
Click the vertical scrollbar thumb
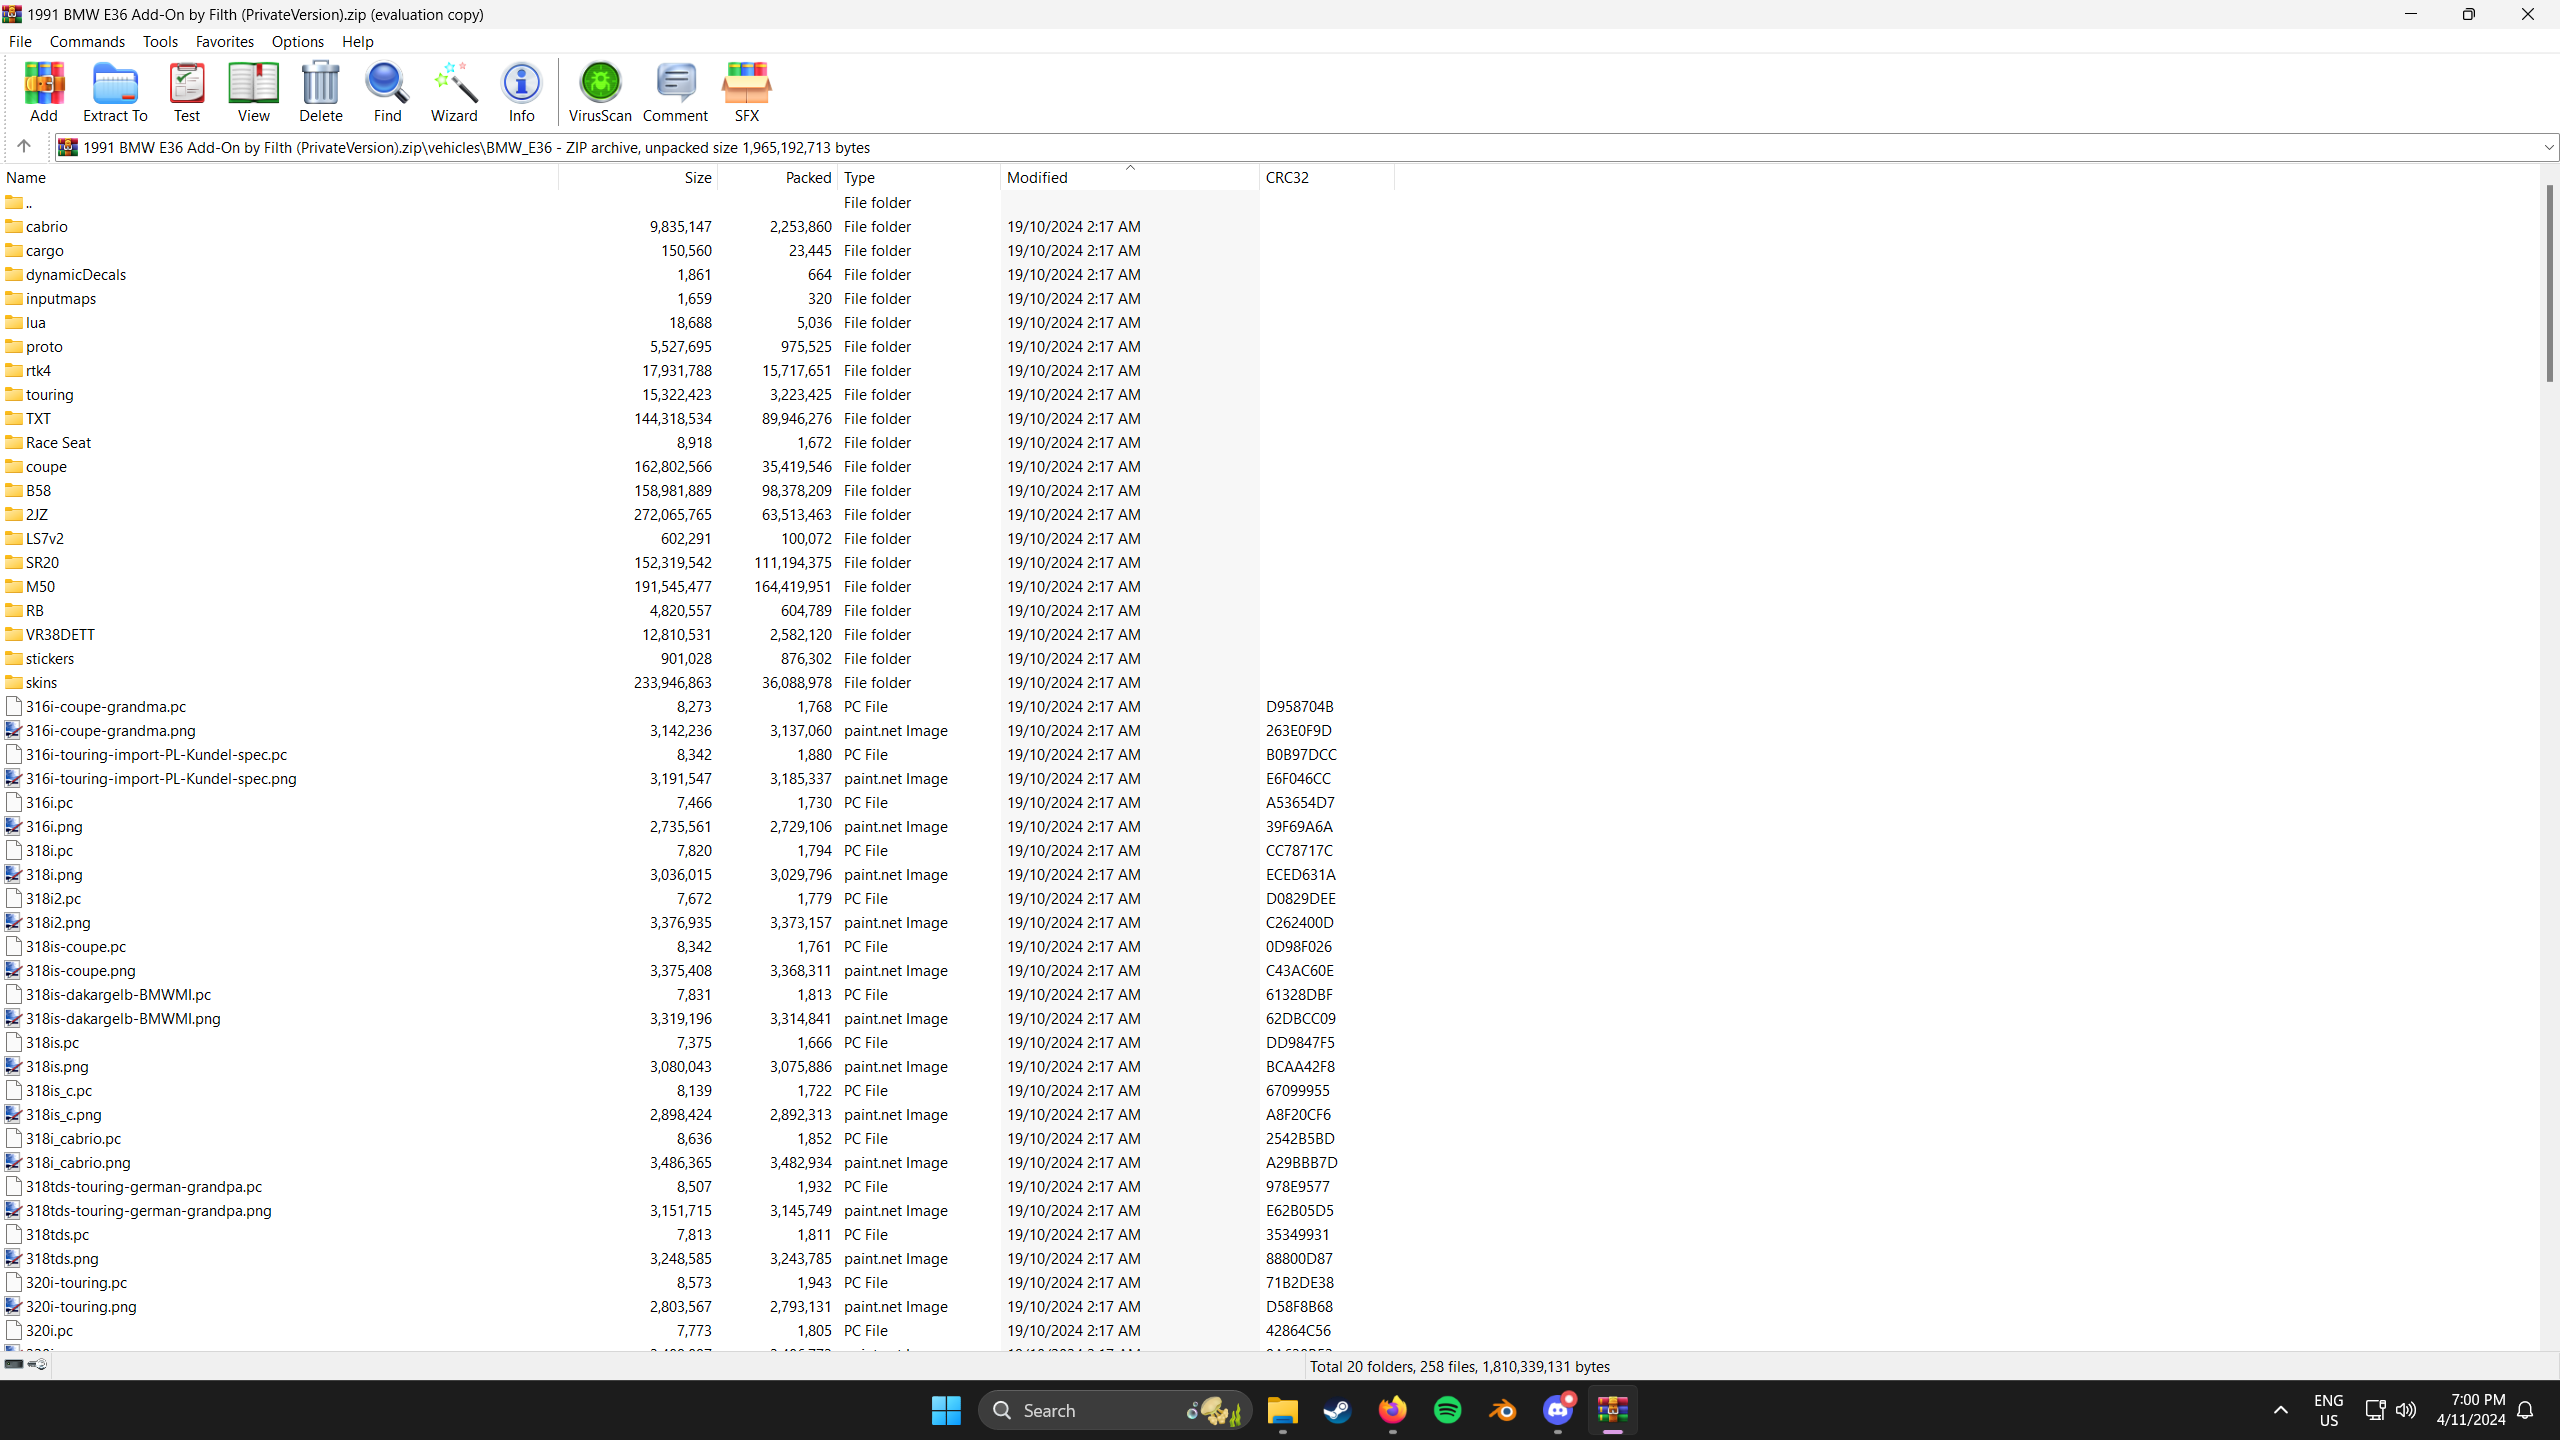pos(2549,283)
